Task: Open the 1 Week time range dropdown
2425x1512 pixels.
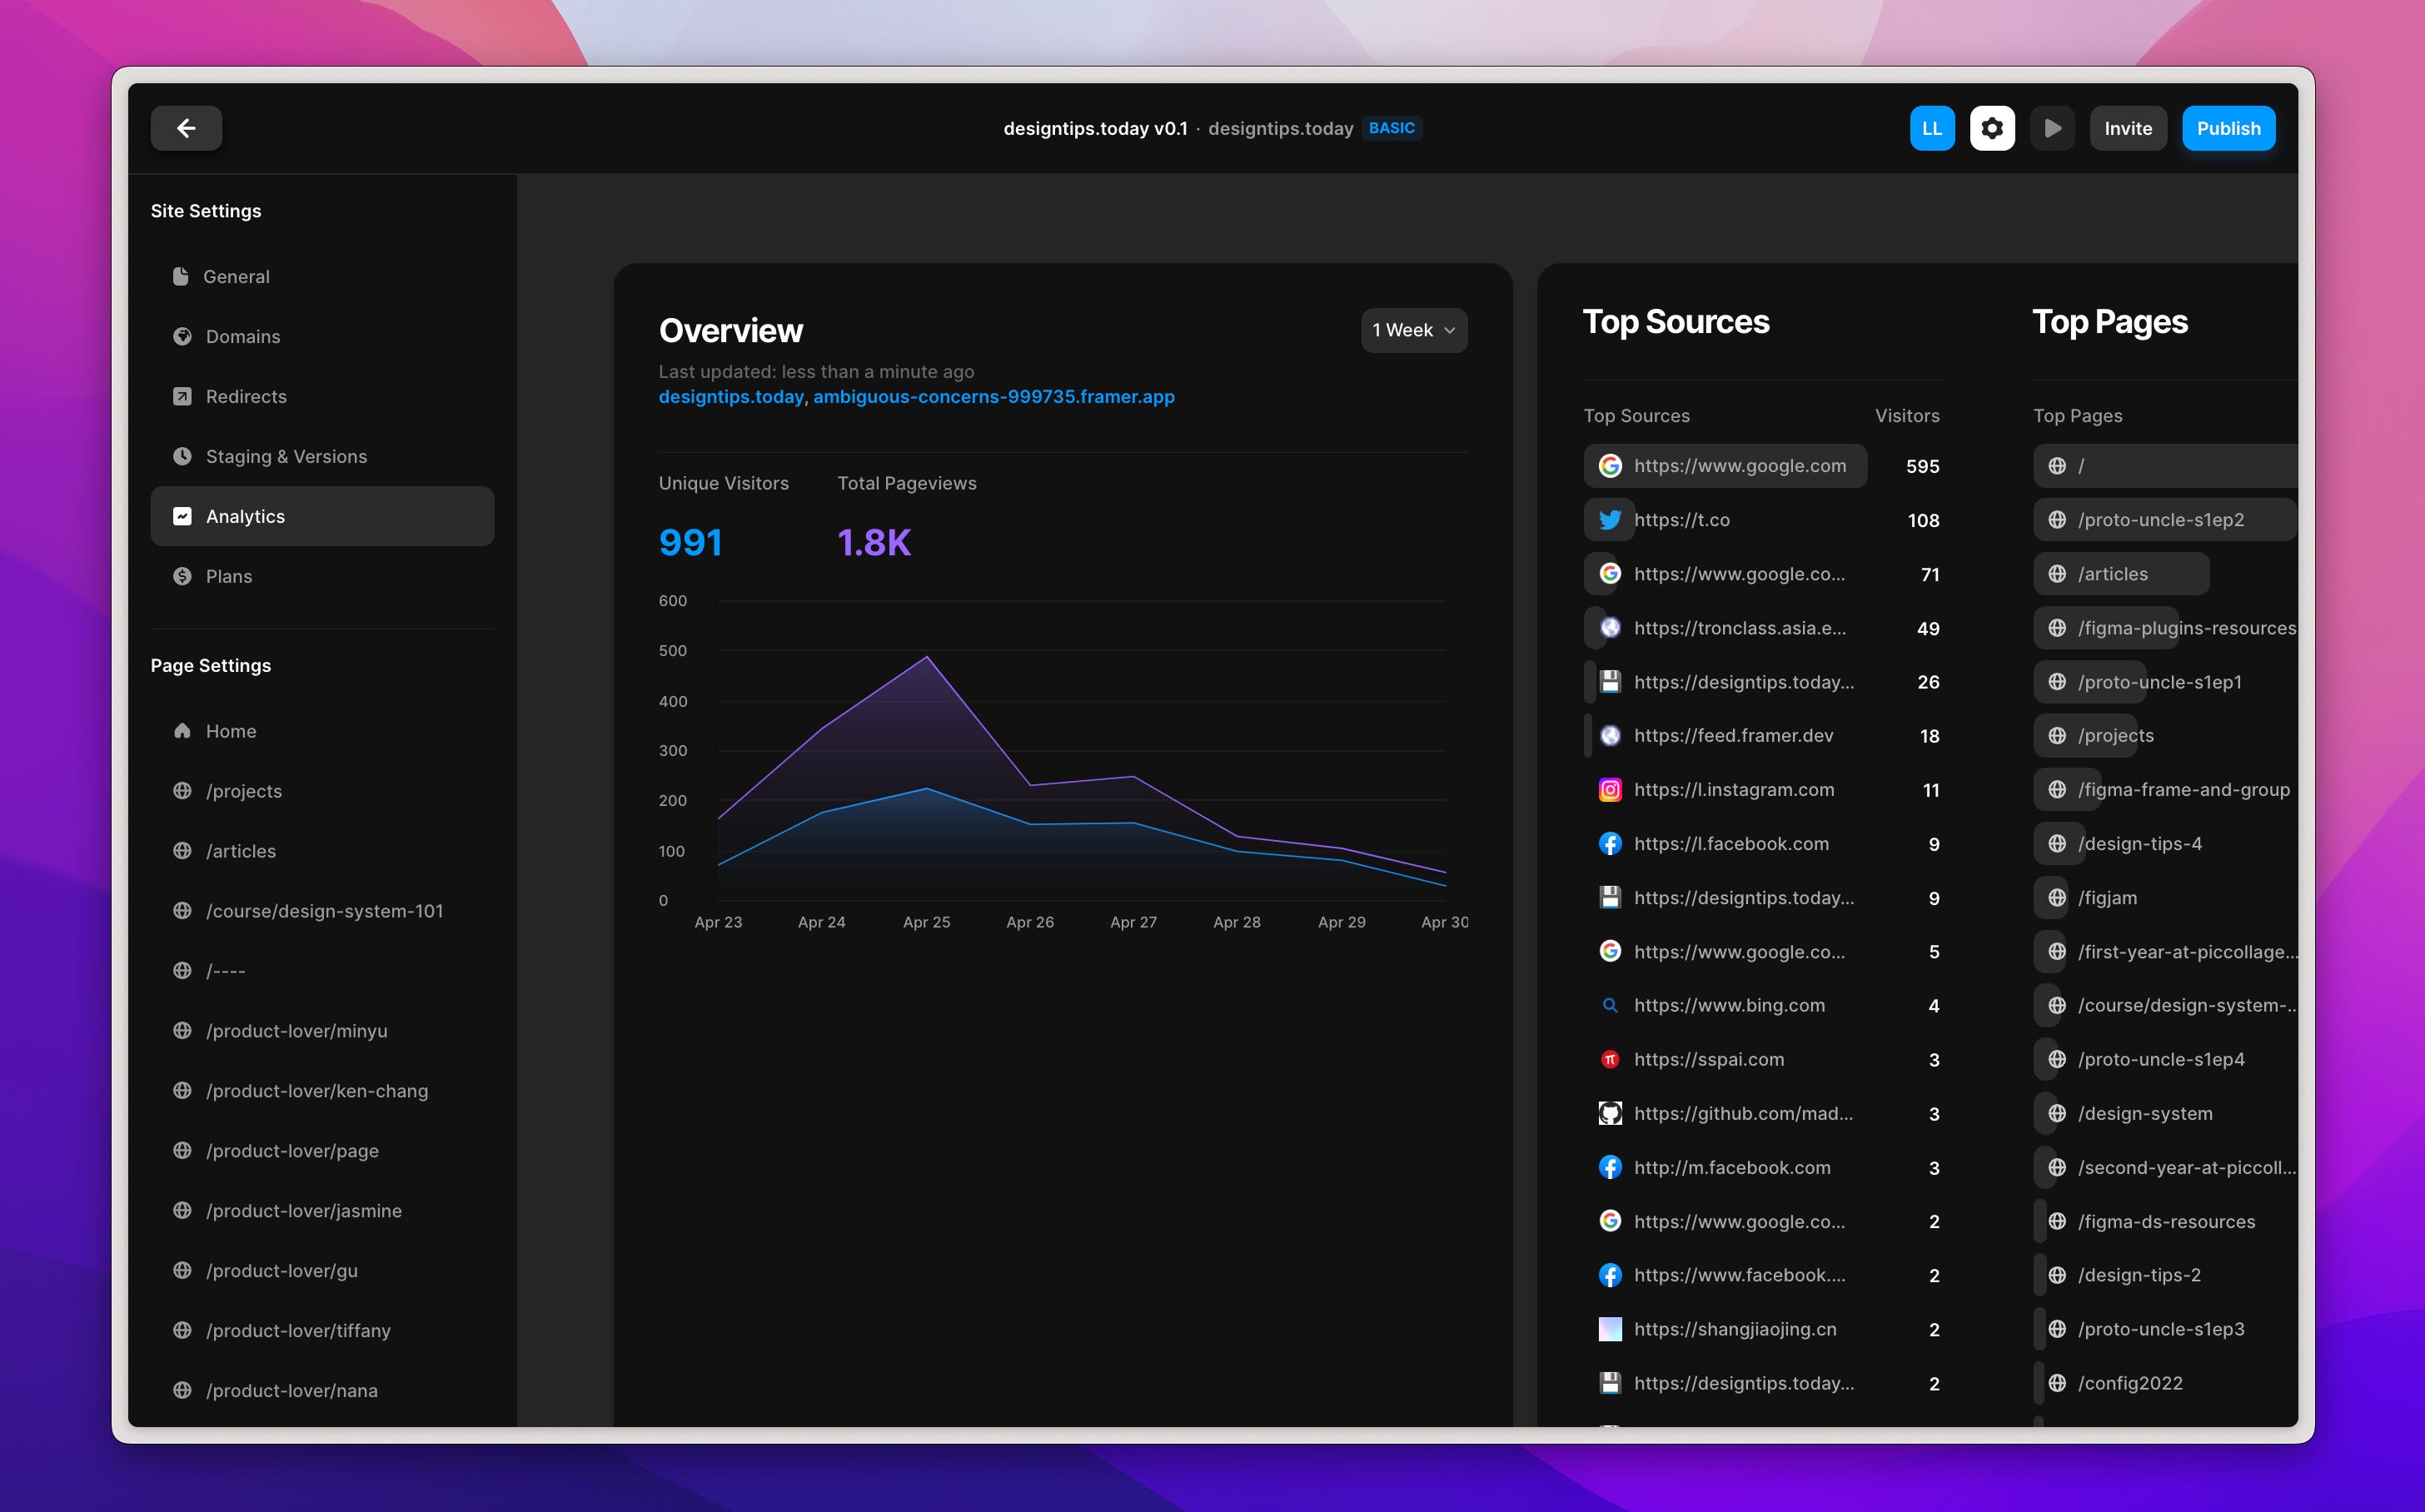Action: point(1413,330)
